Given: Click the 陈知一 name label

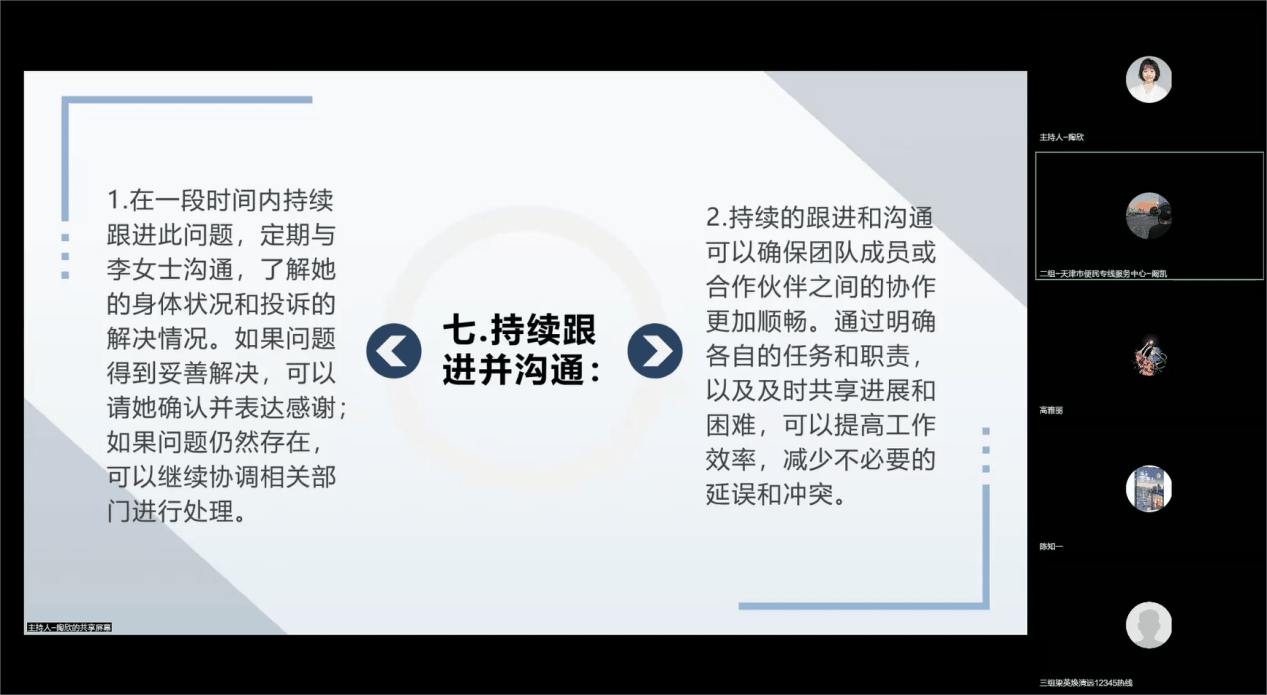Looking at the screenshot, I should (1050, 546).
